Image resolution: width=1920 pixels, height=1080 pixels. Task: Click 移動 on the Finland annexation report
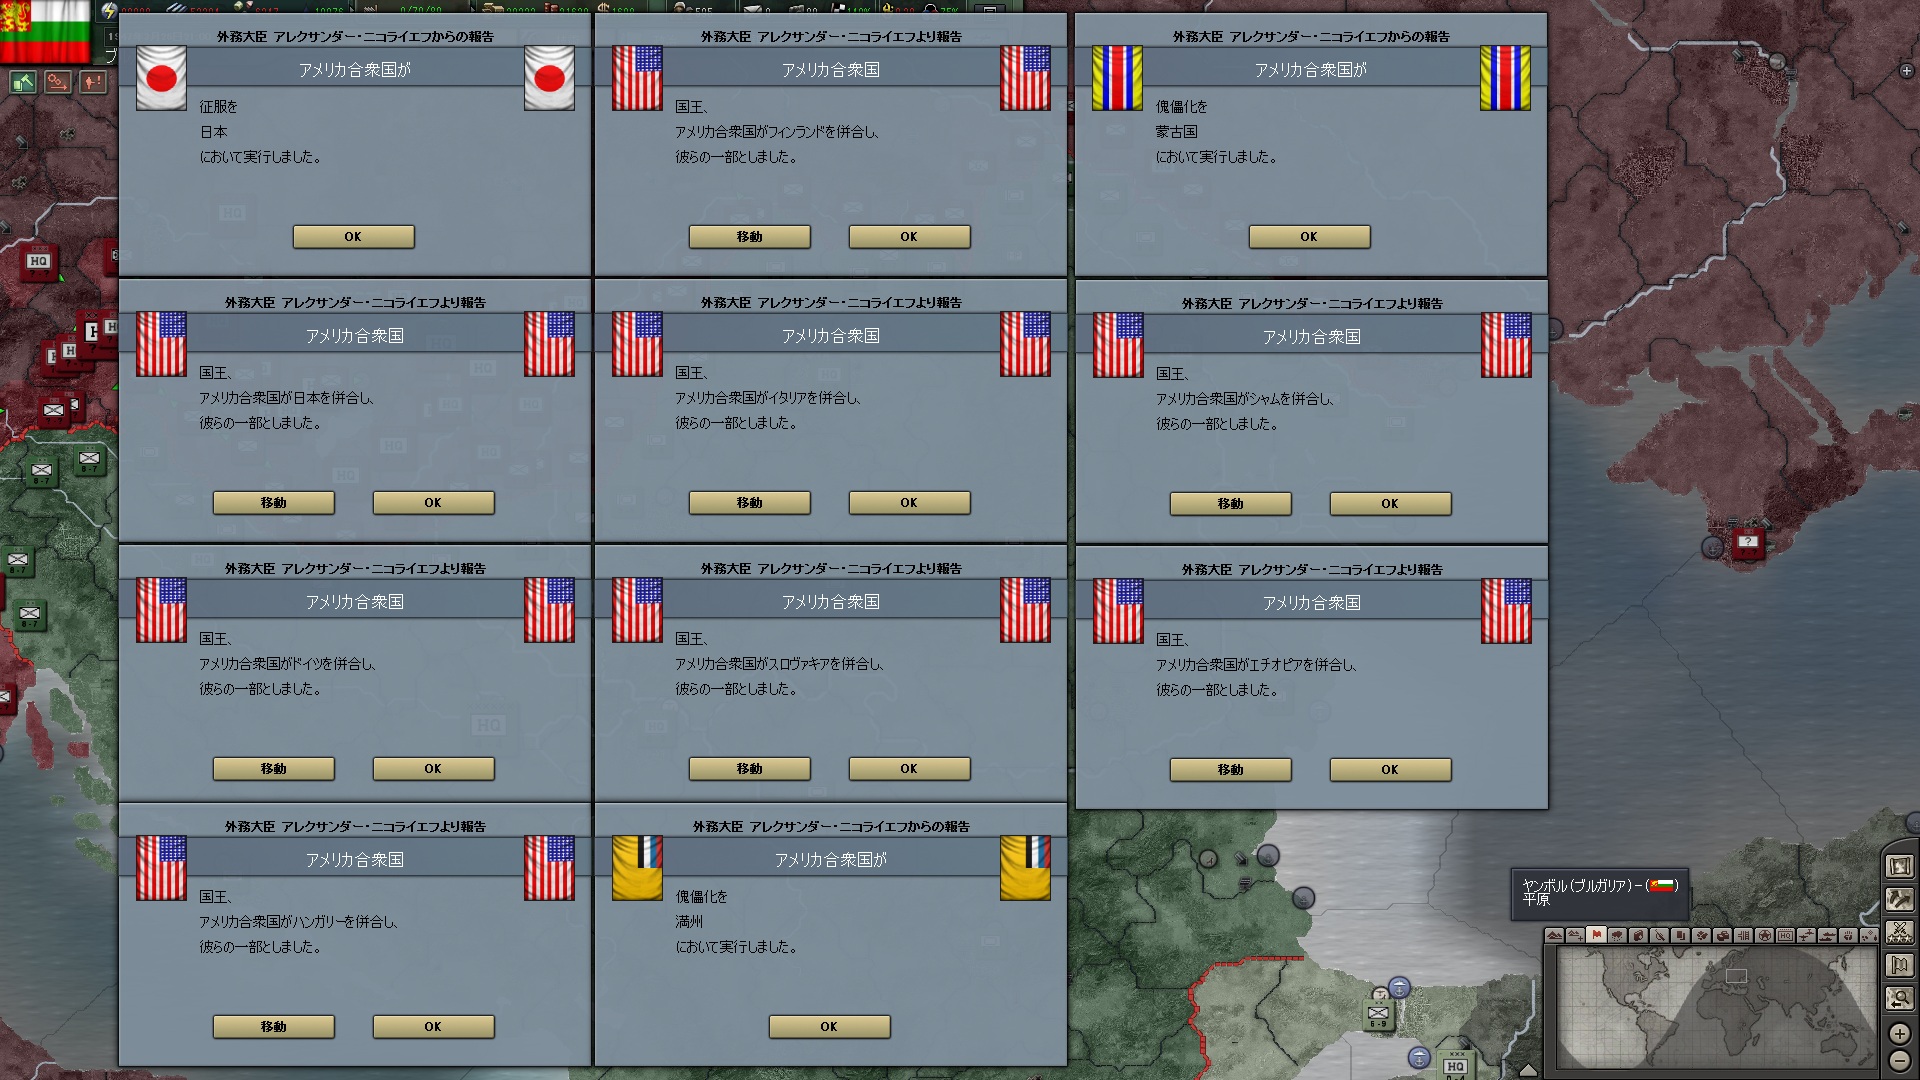tap(749, 237)
